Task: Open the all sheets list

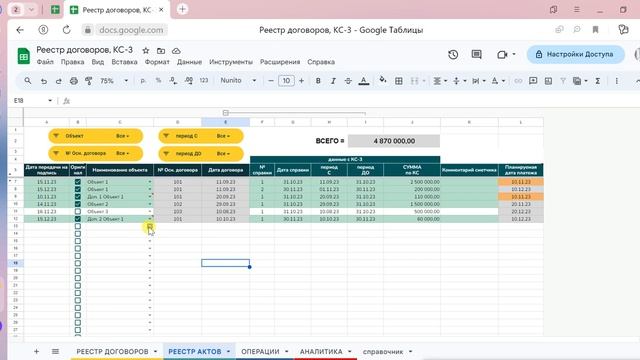Action: [x=55, y=351]
